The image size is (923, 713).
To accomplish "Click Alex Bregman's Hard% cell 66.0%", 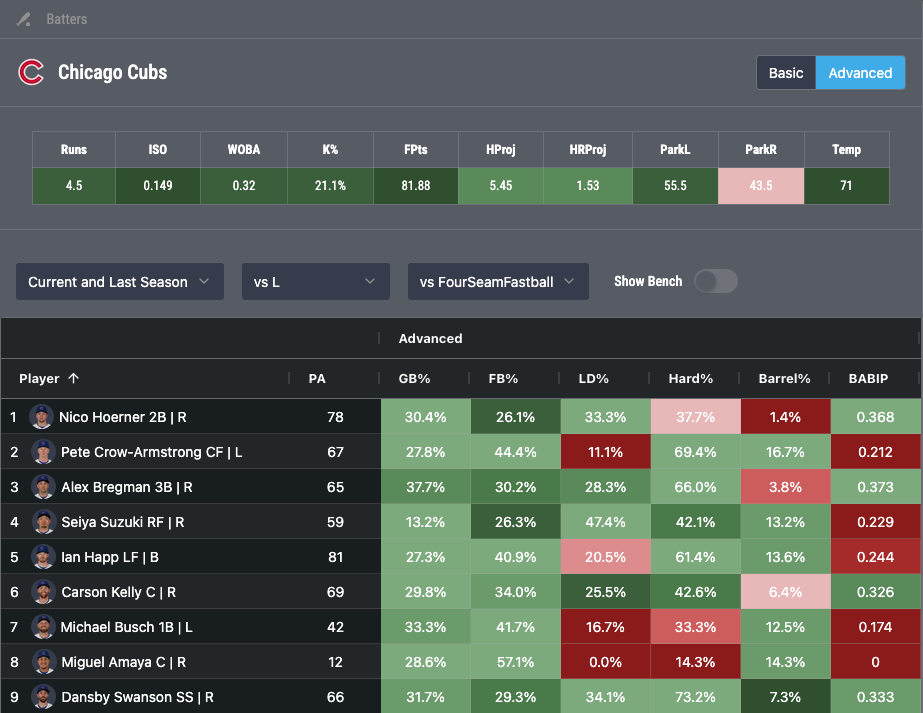I will pyautogui.click(x=695, y=487).
